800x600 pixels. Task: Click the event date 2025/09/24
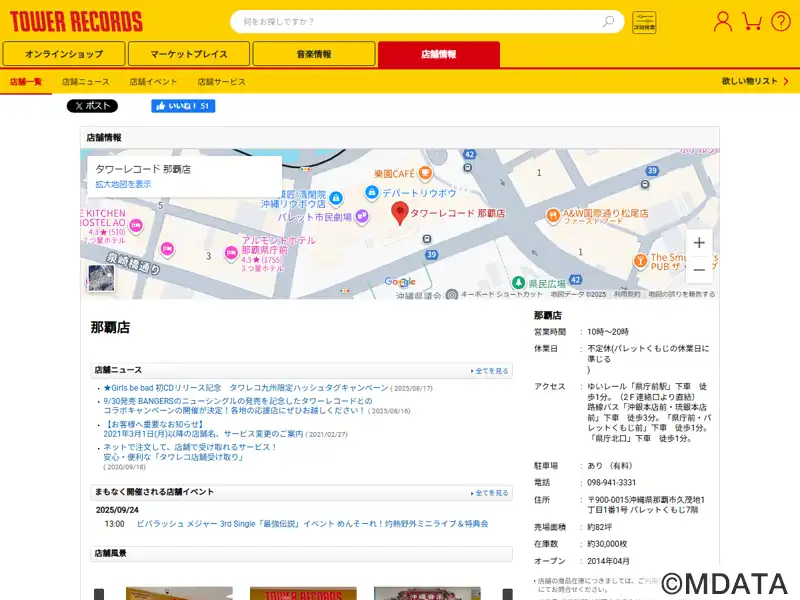[x=117, y=510]
